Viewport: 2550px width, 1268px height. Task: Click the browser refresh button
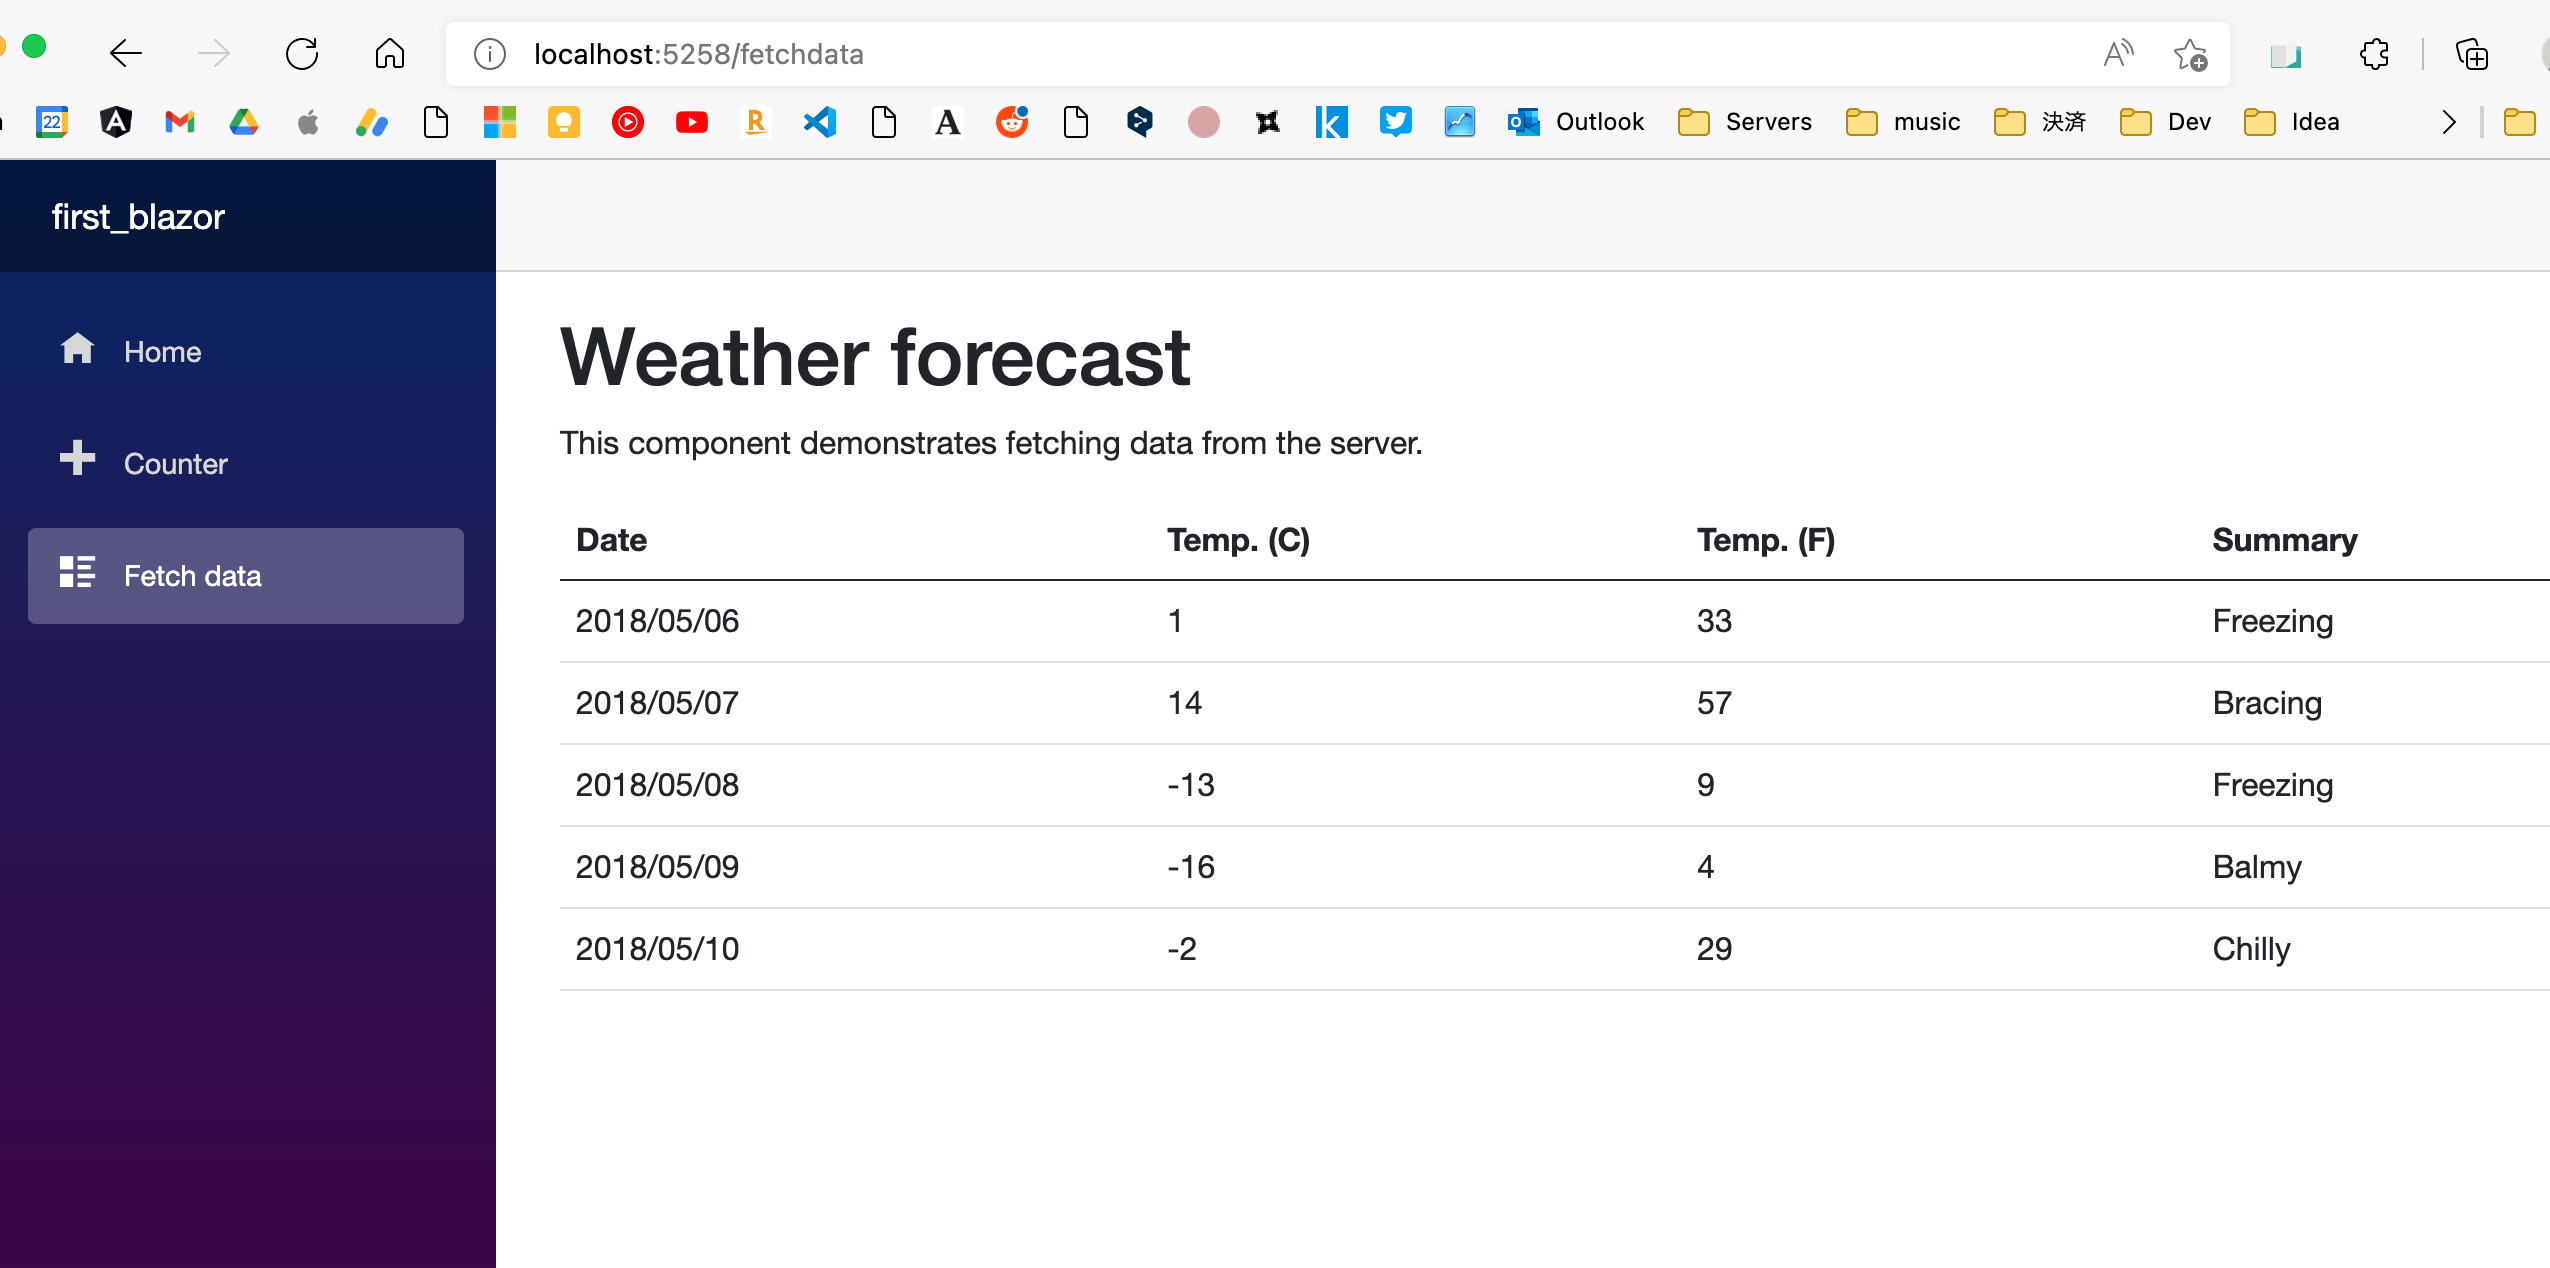[x=301, y=53]
